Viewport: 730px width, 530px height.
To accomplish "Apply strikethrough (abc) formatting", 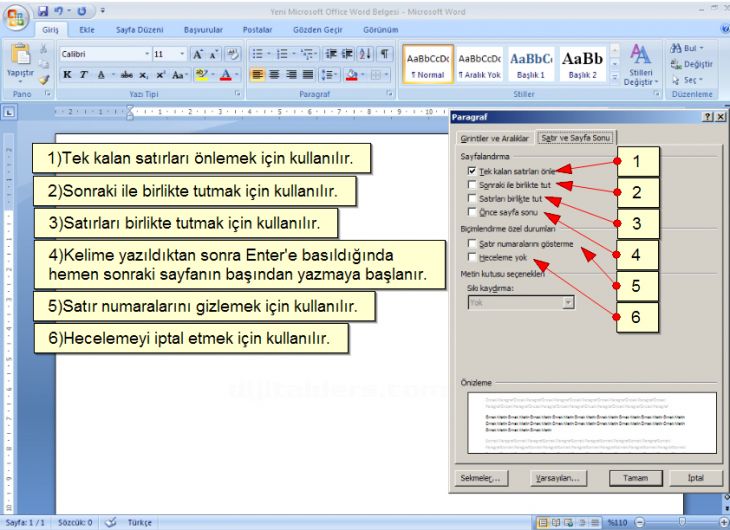I will coord(127,75).
